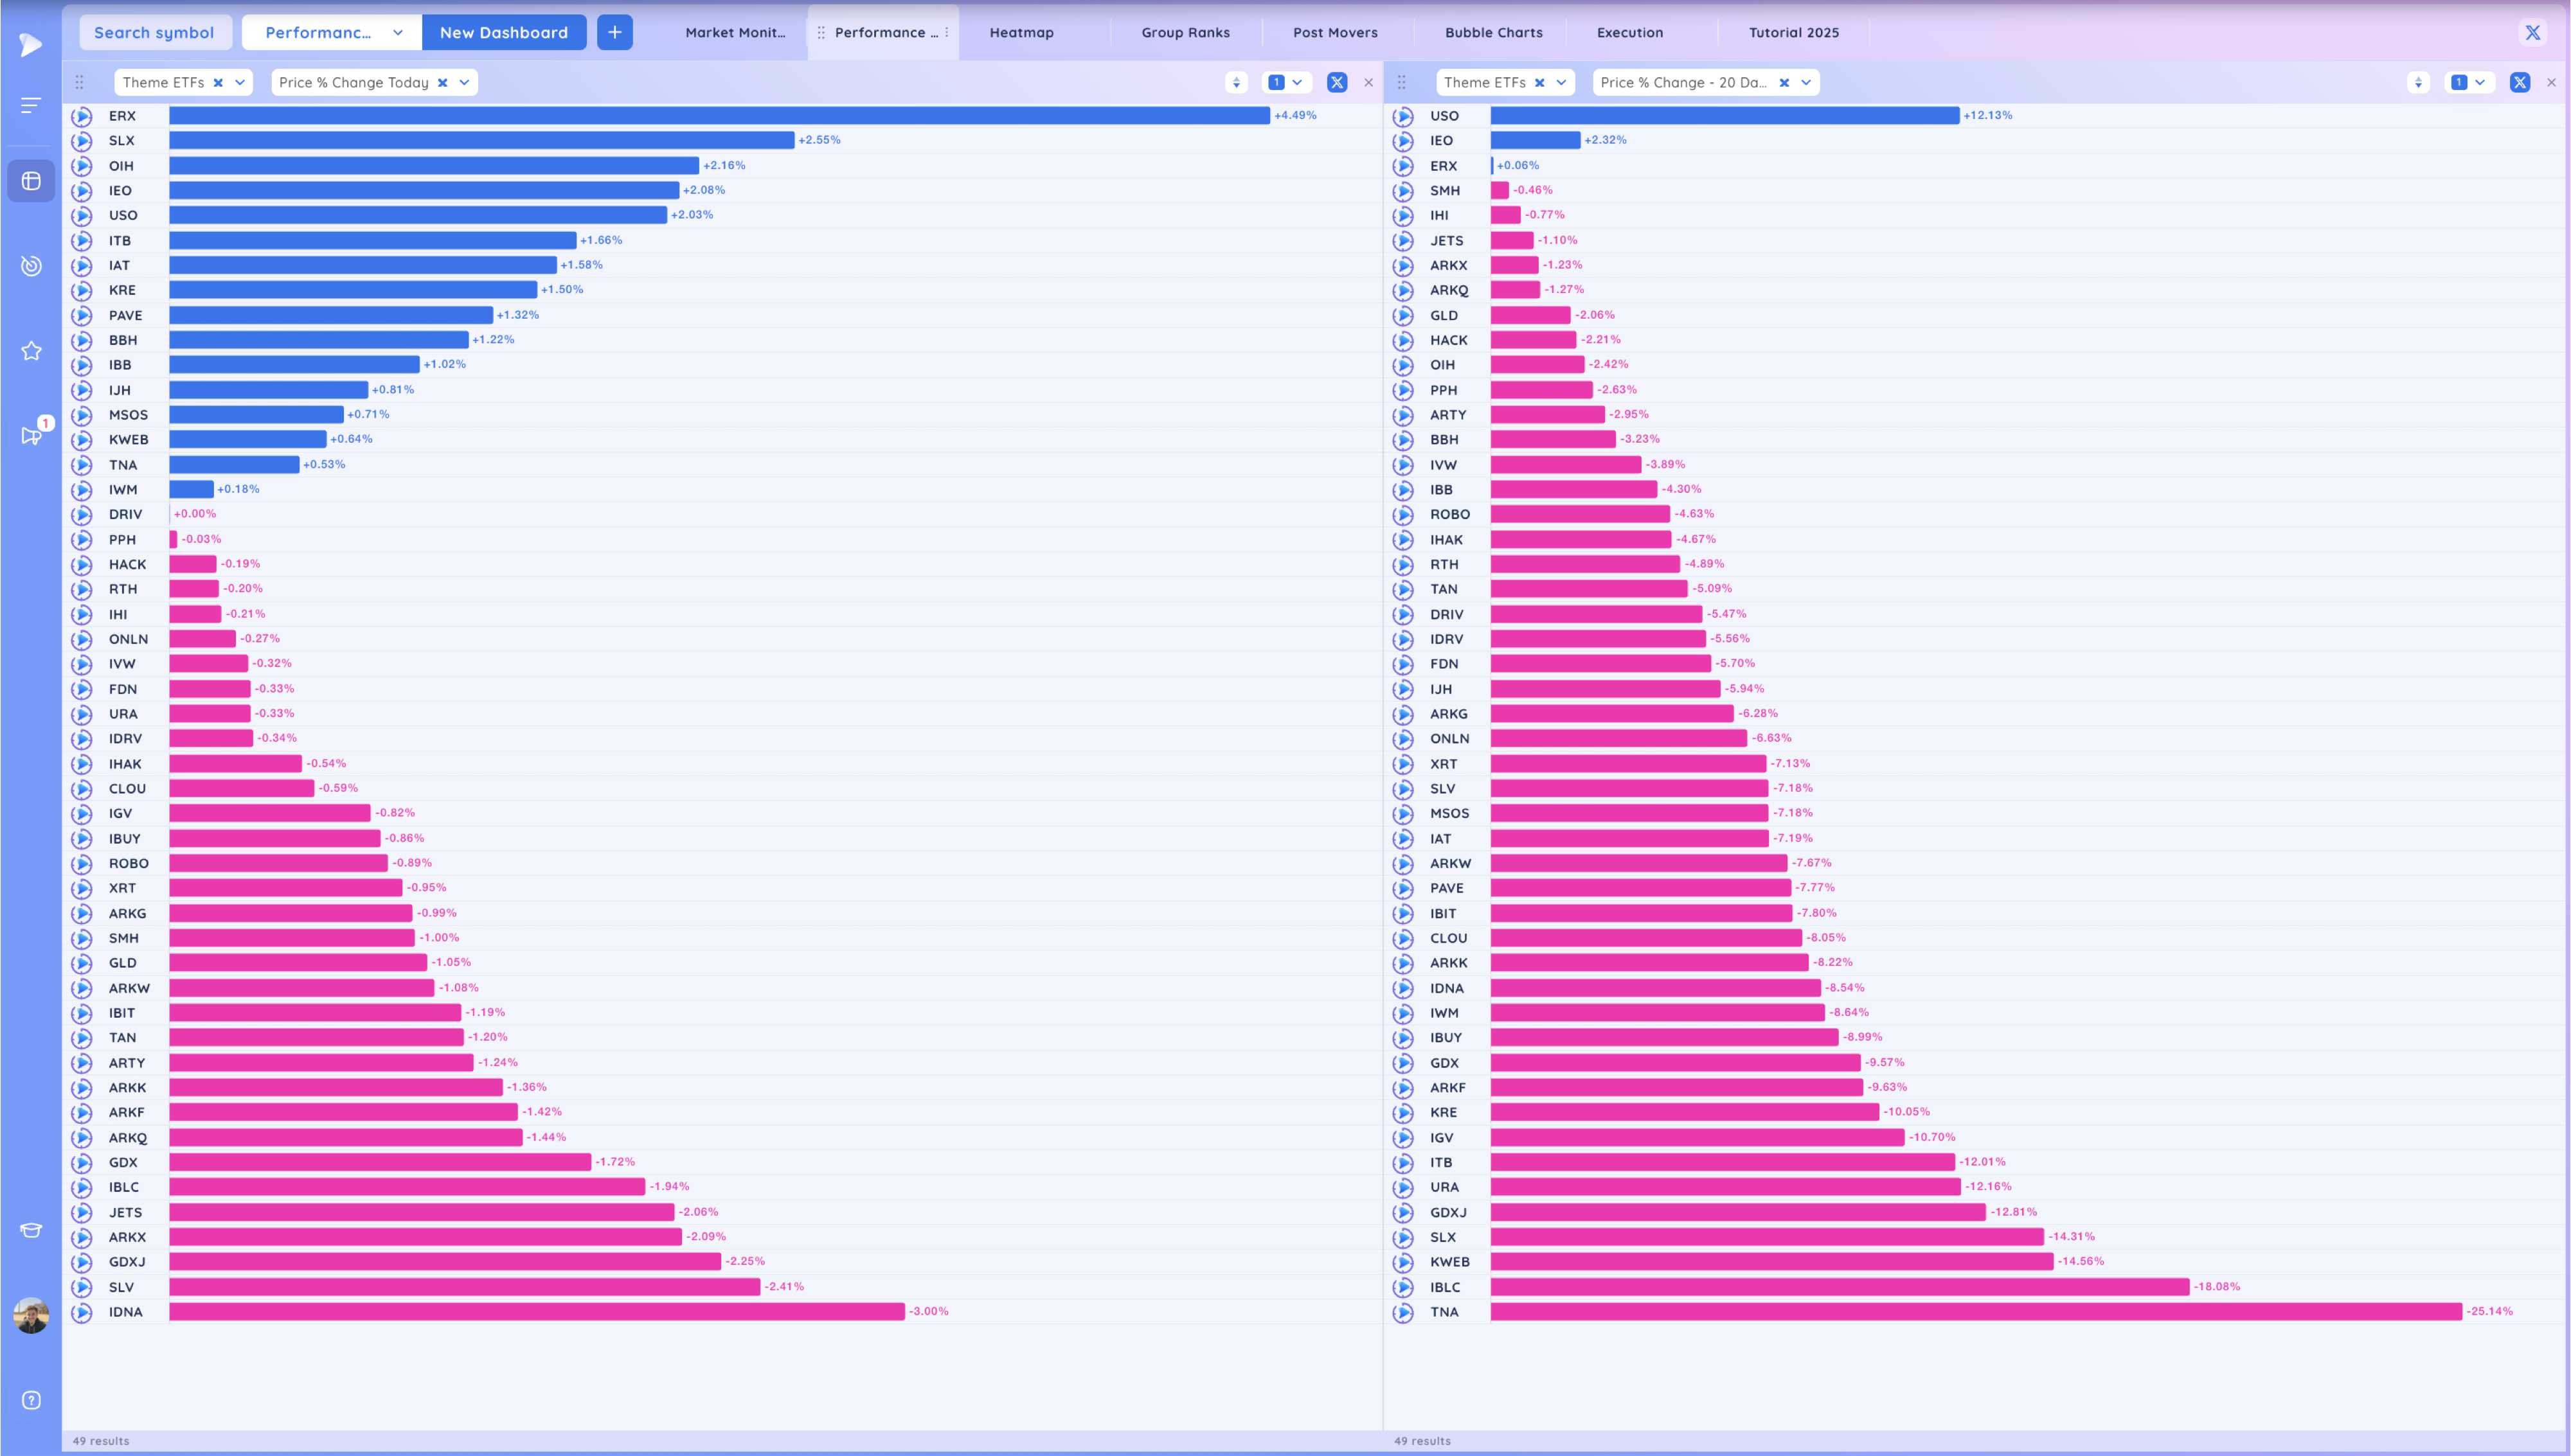This screenshot has width=2571, height=1456.
Task: Click play icon next to GLD right panel
Action: point(1403,316)
